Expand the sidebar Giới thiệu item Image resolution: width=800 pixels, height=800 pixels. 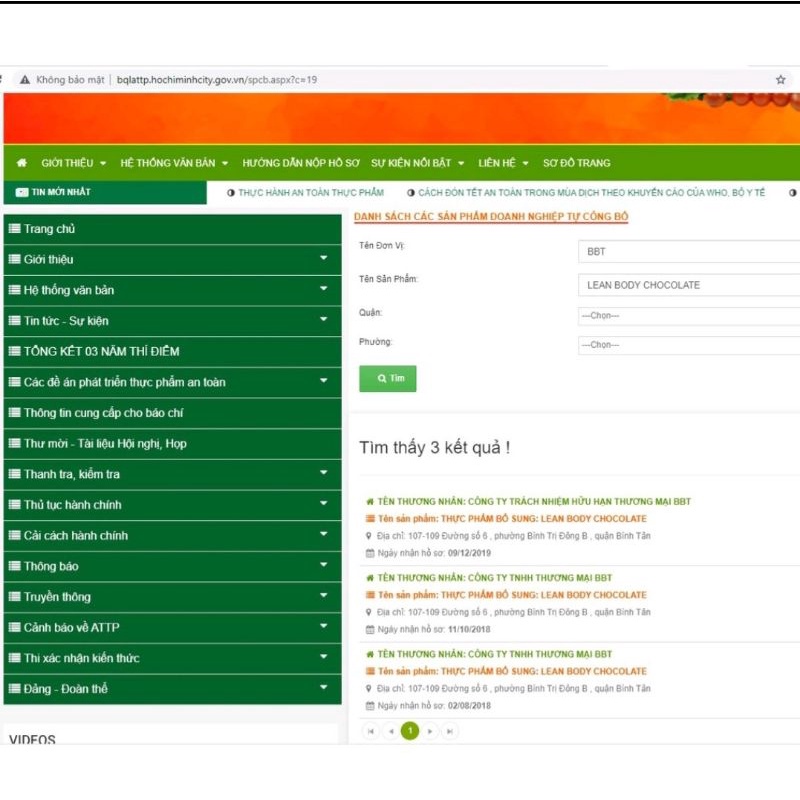[172, 260]
